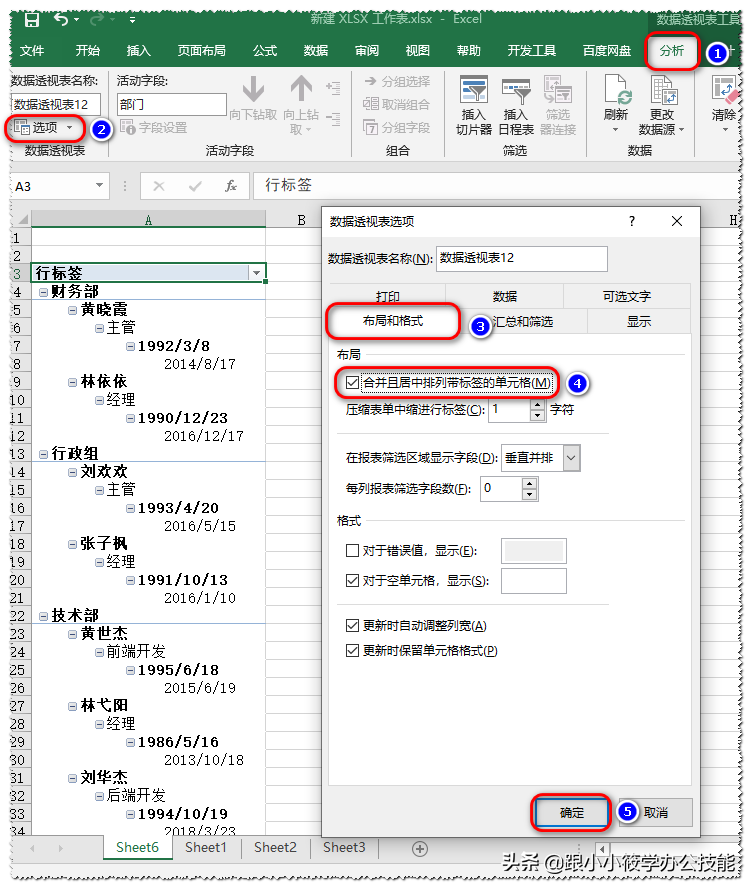This screenshot has width=752, height=889.
Task: Open the 垂直并排 dropdown
Action: [x=572, y=458]
